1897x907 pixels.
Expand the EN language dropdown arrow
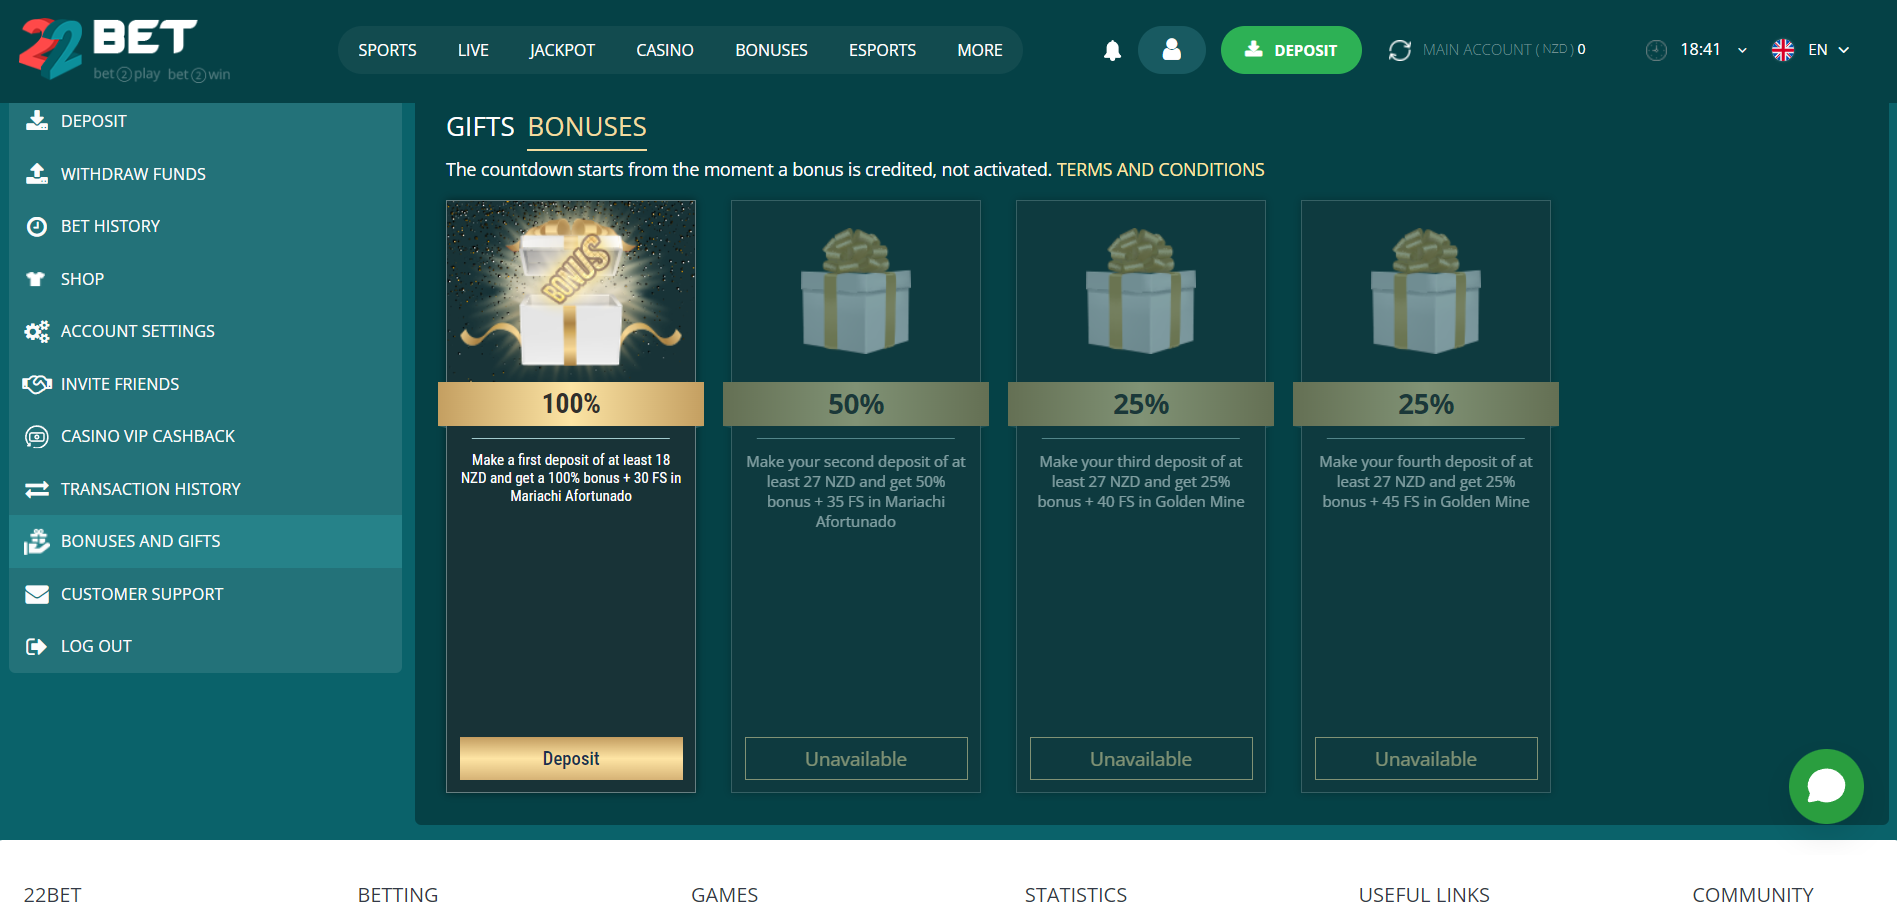(1844, 50)
